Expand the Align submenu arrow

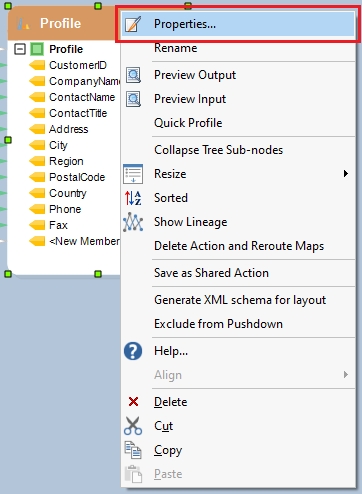point(346,375)
